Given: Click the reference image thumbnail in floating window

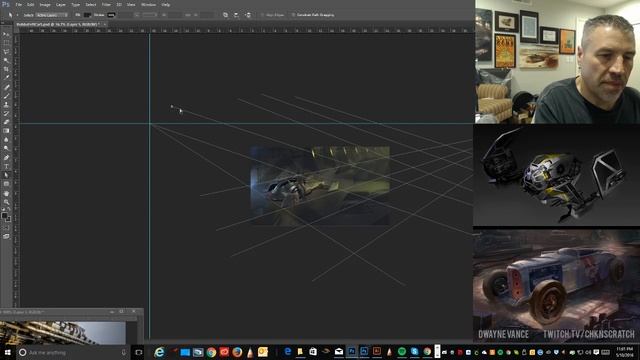Looking at the screenshot, I should tap(63, 333).
